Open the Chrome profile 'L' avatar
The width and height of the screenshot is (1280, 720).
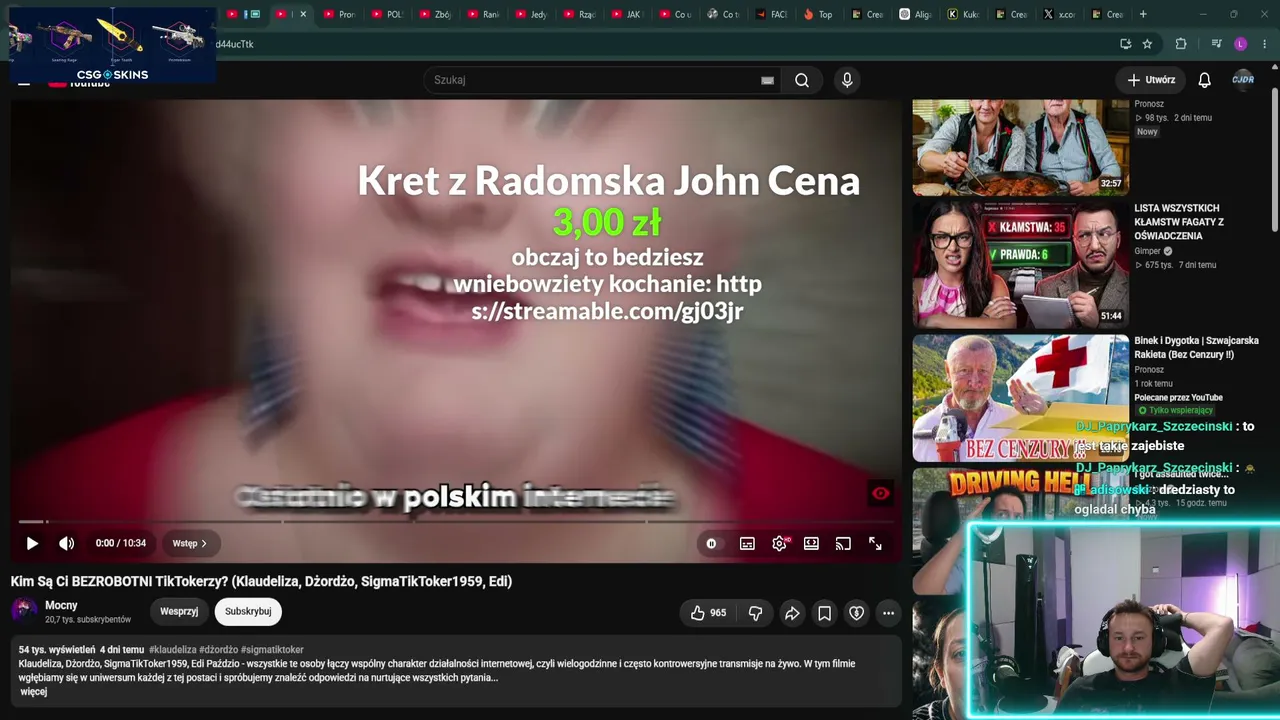(1241, 44)
